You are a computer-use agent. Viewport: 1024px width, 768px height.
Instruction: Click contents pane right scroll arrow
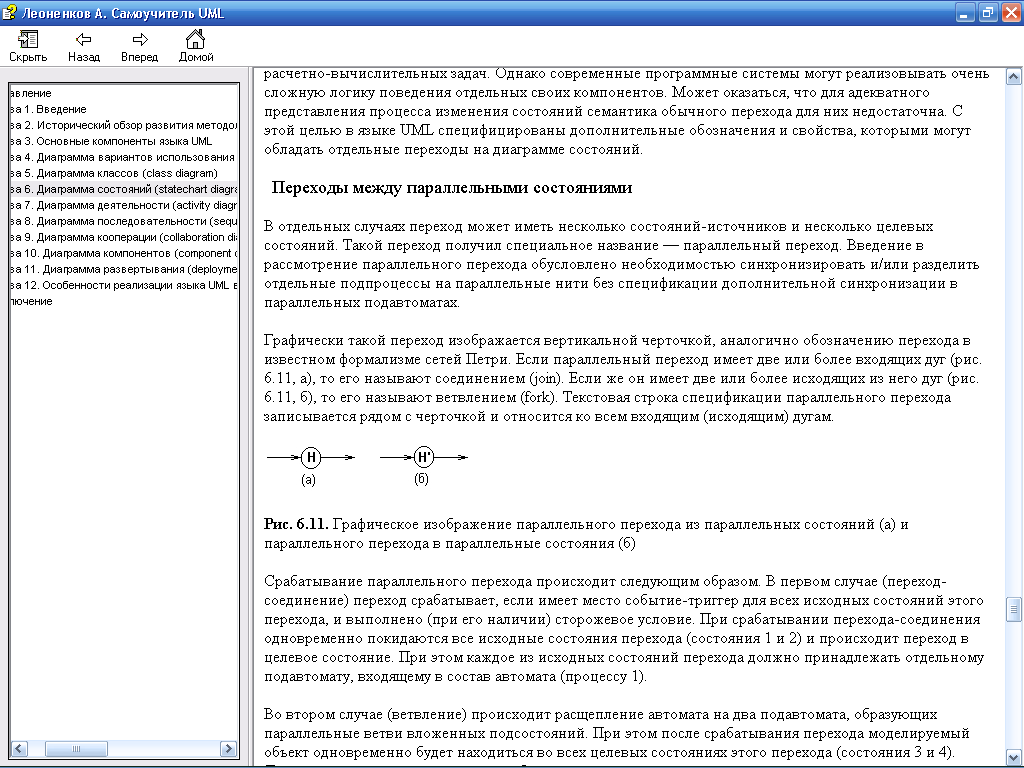[229, 748]
